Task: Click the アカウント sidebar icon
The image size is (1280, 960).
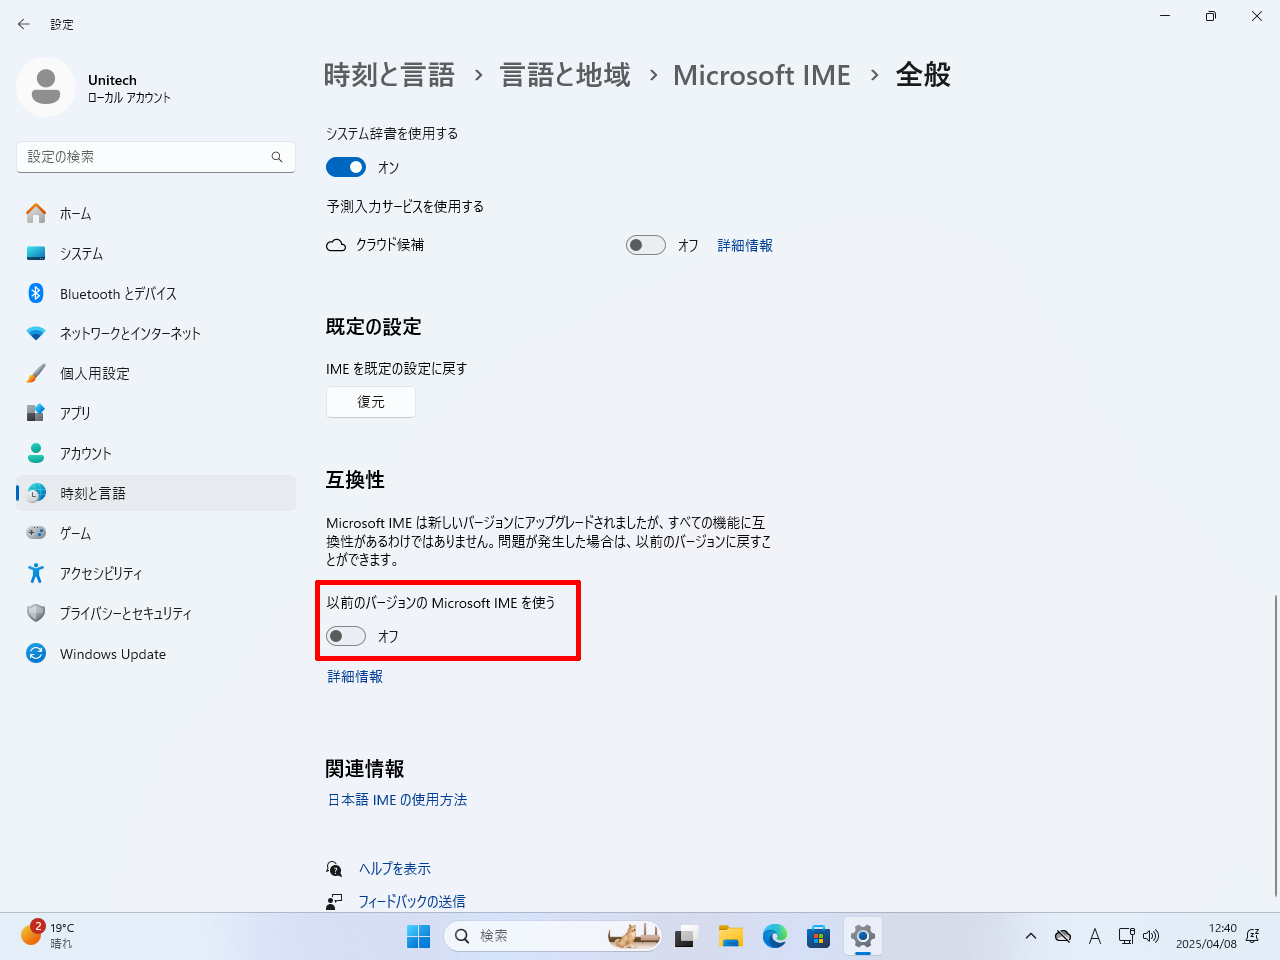Action: (x=36, y=453)
